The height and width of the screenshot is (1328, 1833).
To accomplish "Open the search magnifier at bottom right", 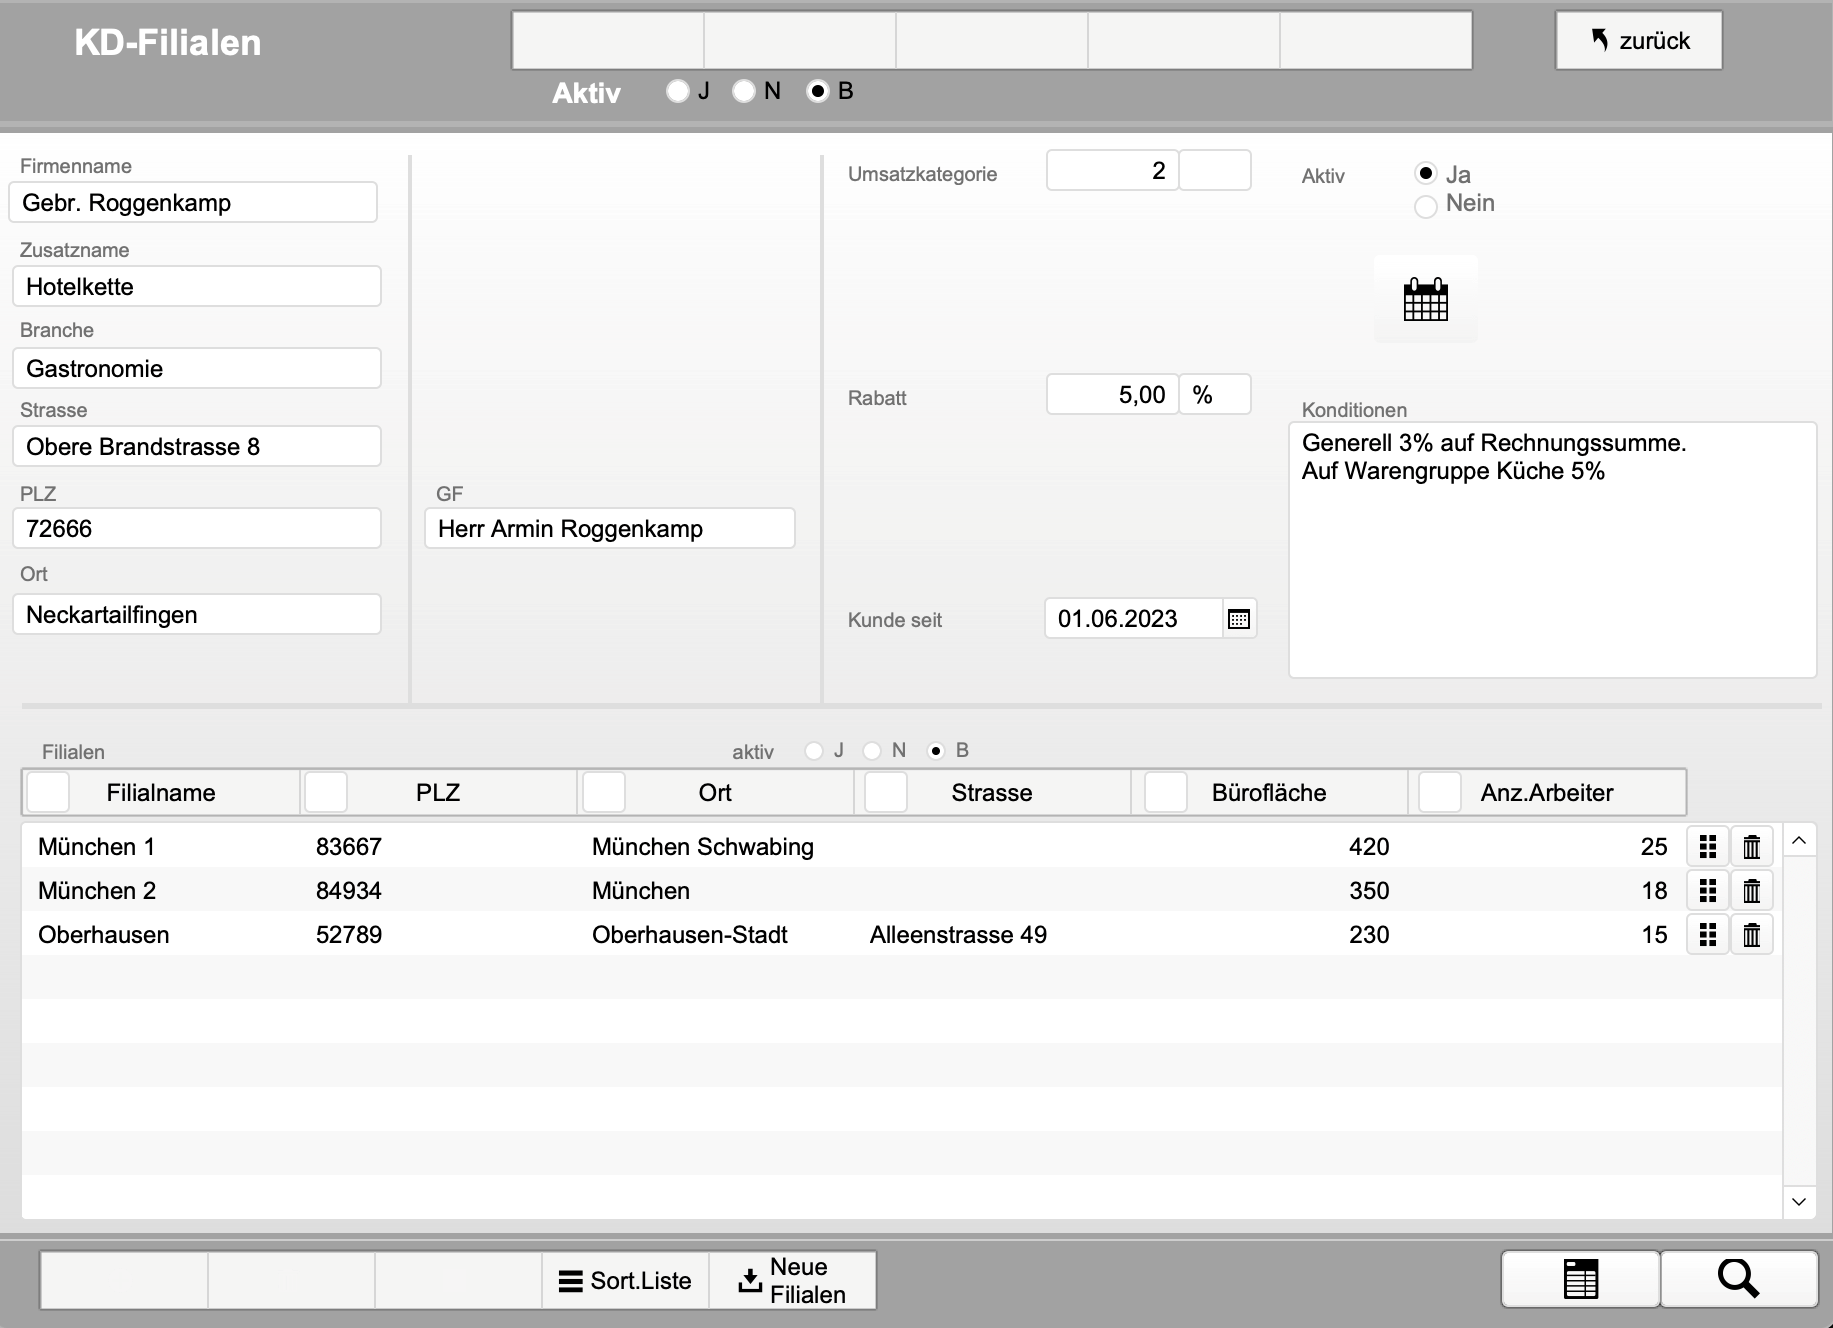I will (x=1738, y=1279).
